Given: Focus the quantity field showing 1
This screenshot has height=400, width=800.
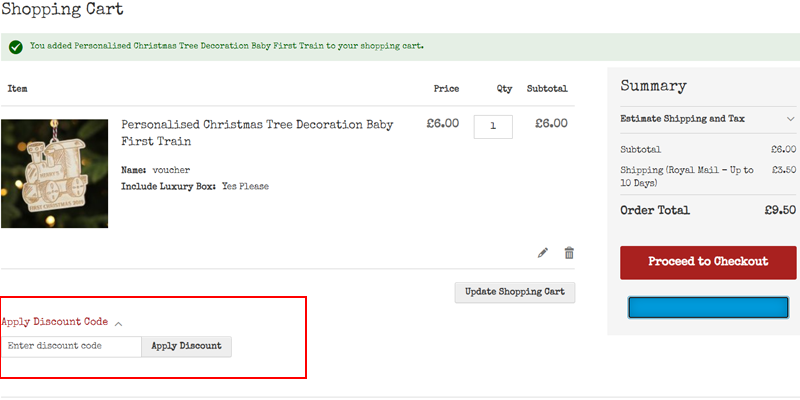Looking at the screenshot, I should [x=493, y=127].
